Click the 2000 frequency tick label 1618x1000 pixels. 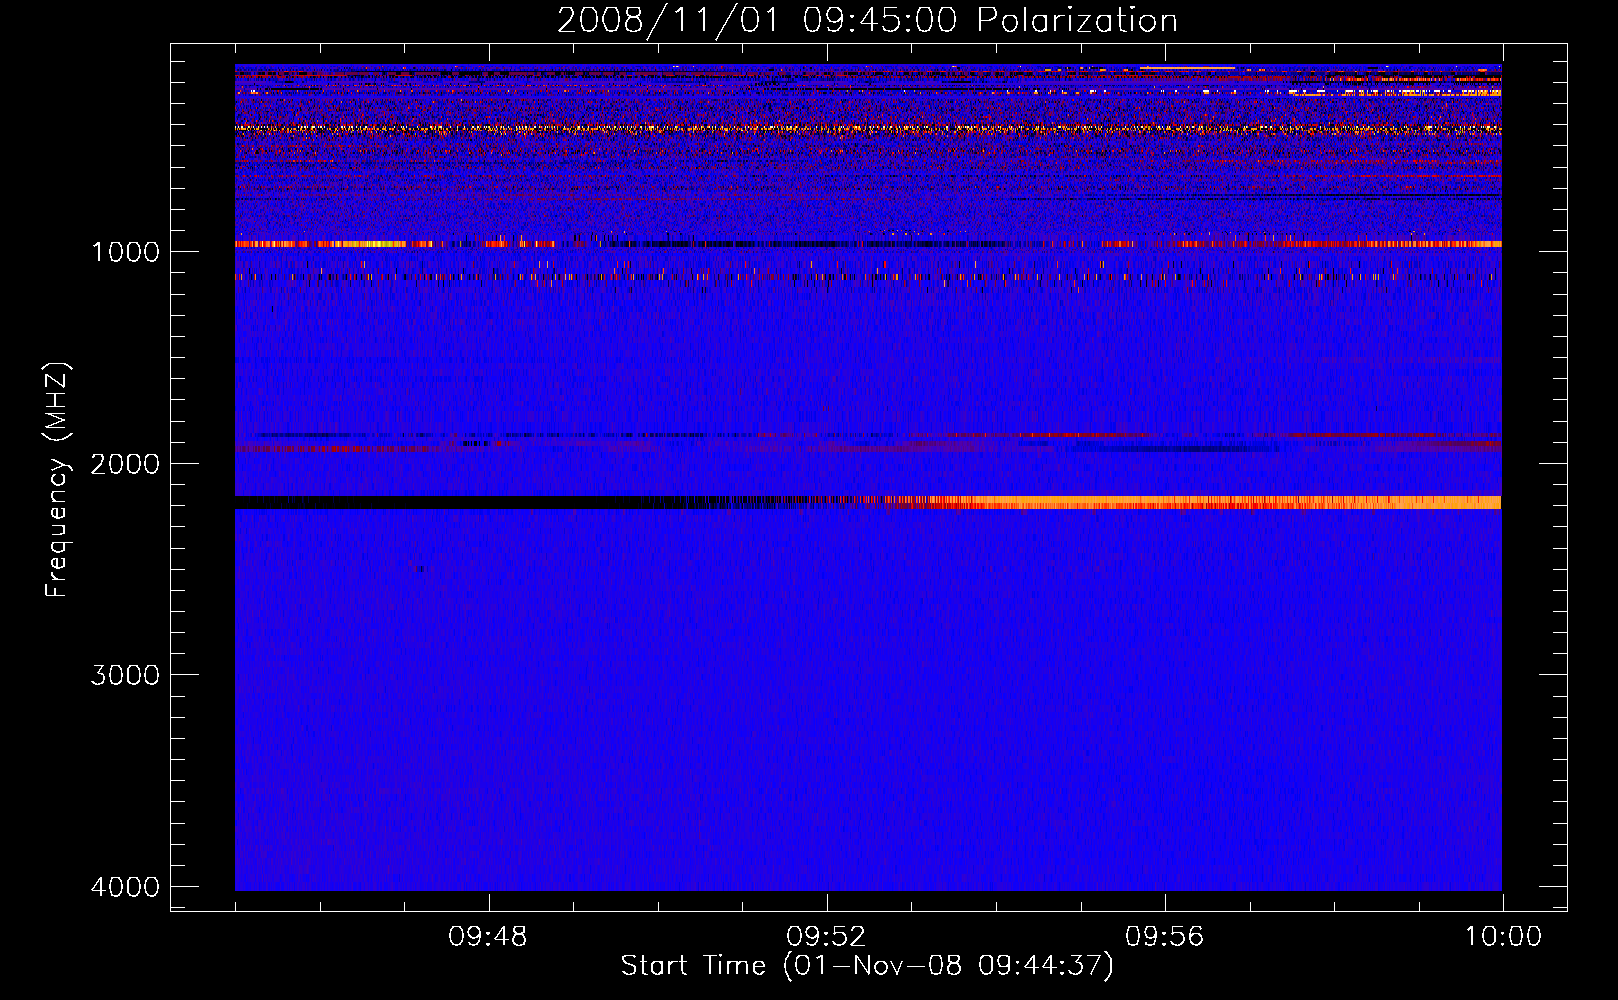coord(126,464)
